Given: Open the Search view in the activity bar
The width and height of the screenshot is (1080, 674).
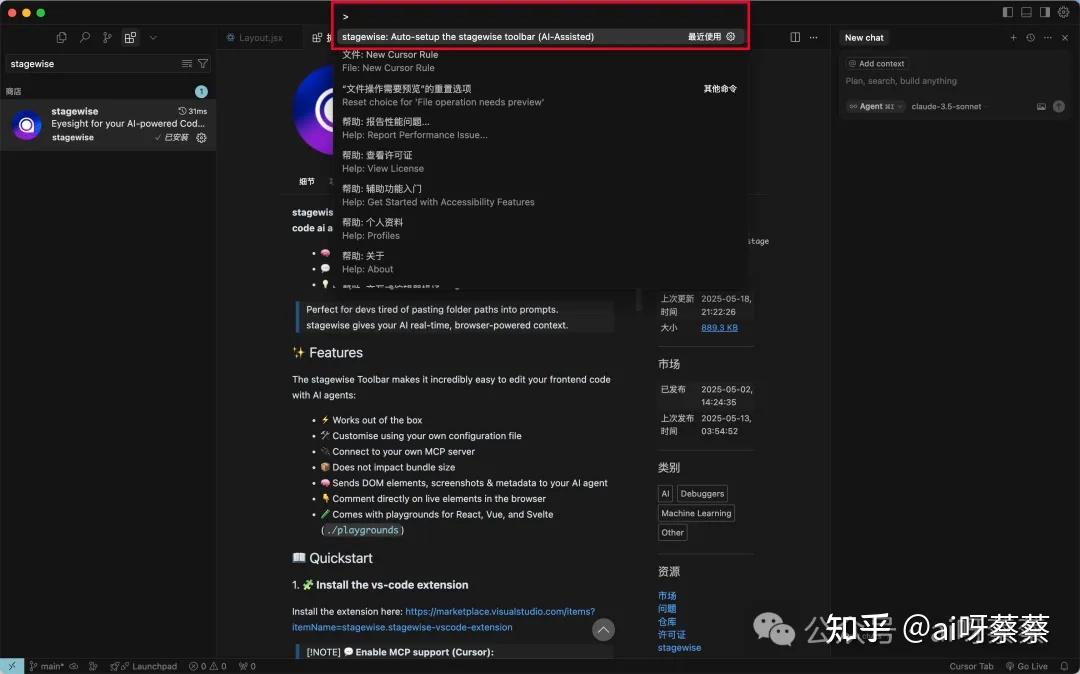Looking at the screenshot, I should [x=85, y=35].
